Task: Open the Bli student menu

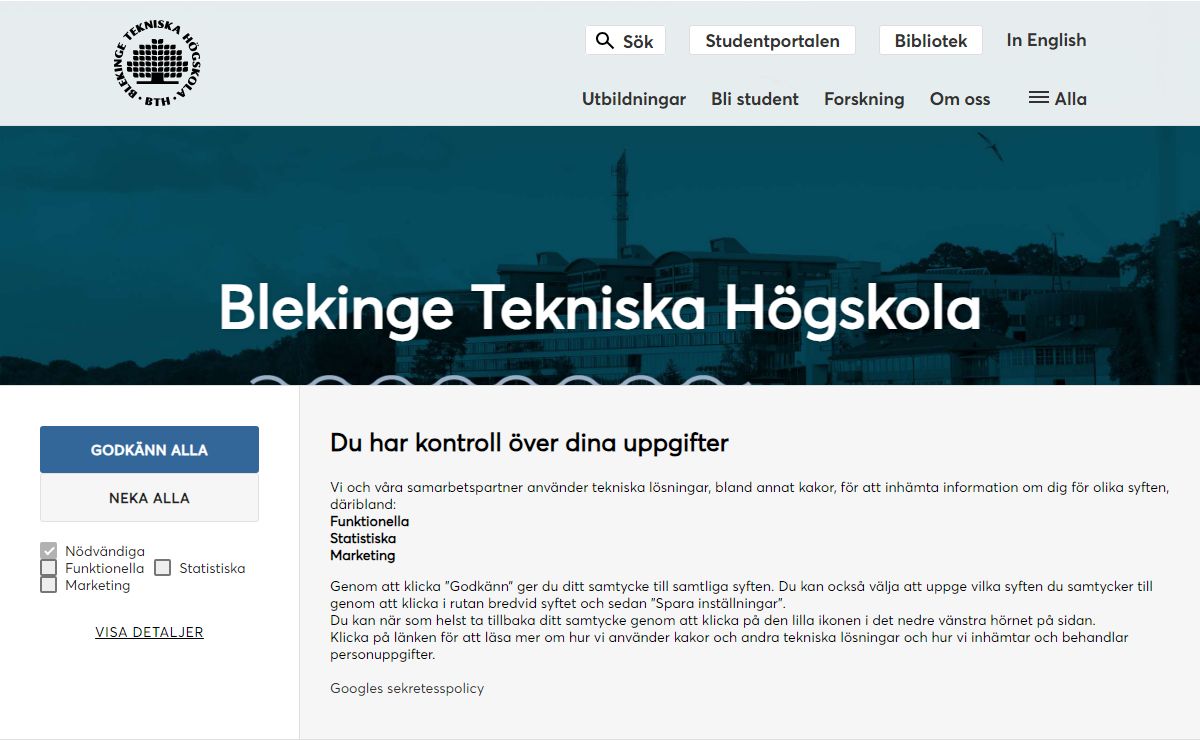Action: [755, 99]
